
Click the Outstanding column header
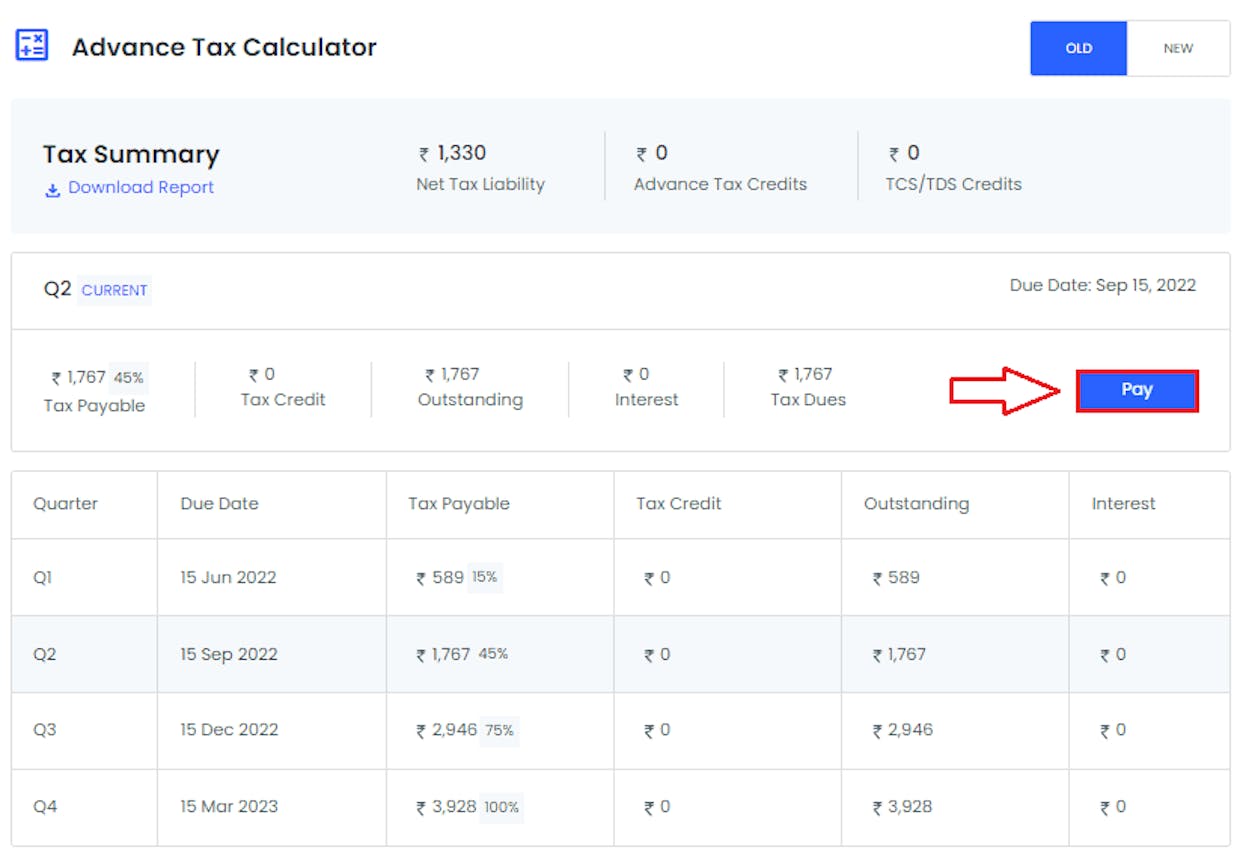[x=916, y=503]
